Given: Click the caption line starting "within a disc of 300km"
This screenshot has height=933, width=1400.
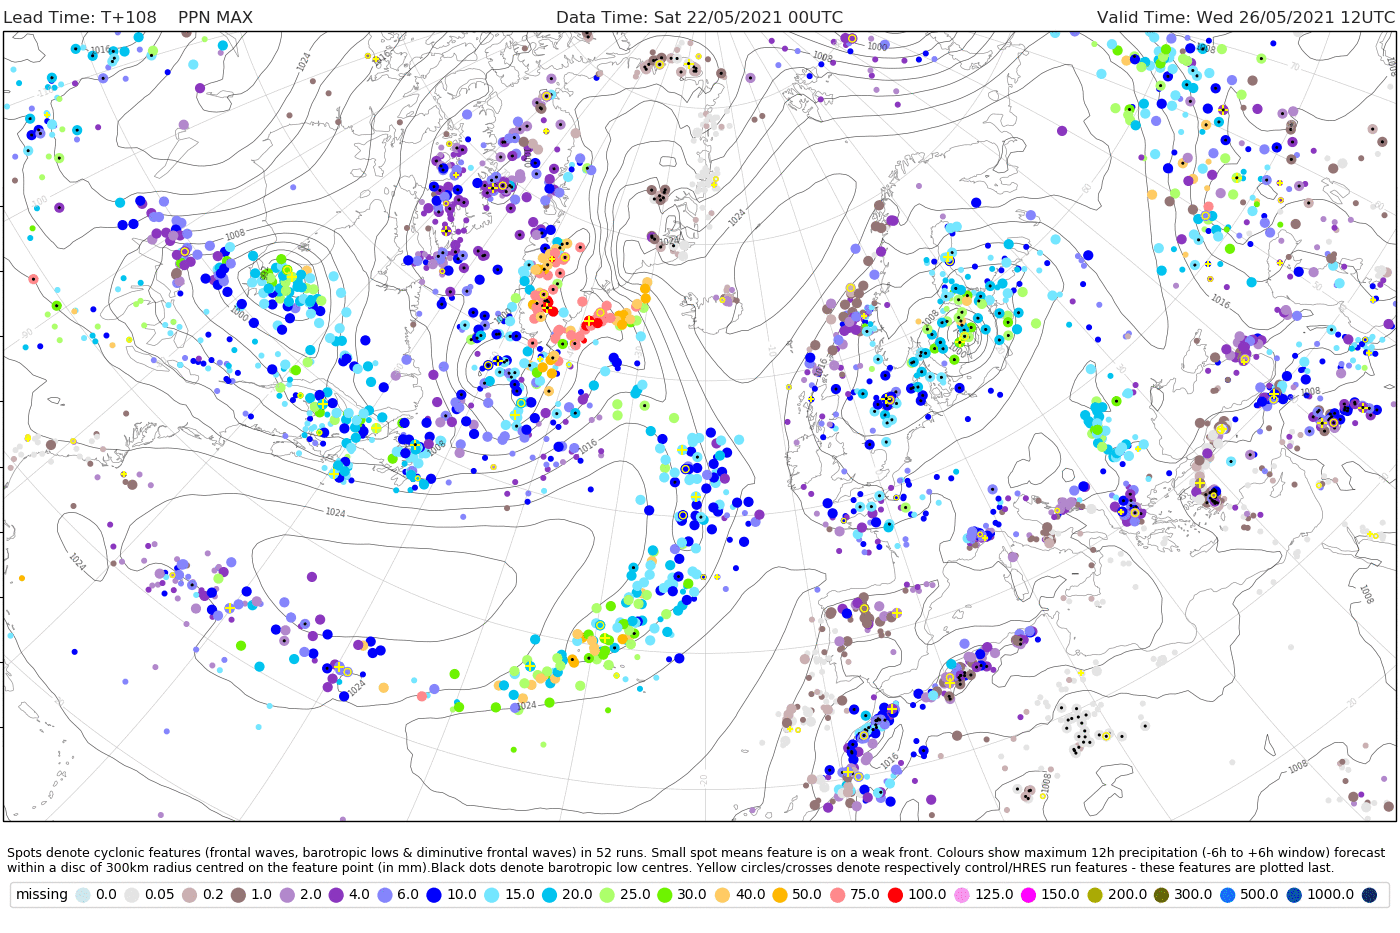Looking at the screenshot, I should pos(670,868).
